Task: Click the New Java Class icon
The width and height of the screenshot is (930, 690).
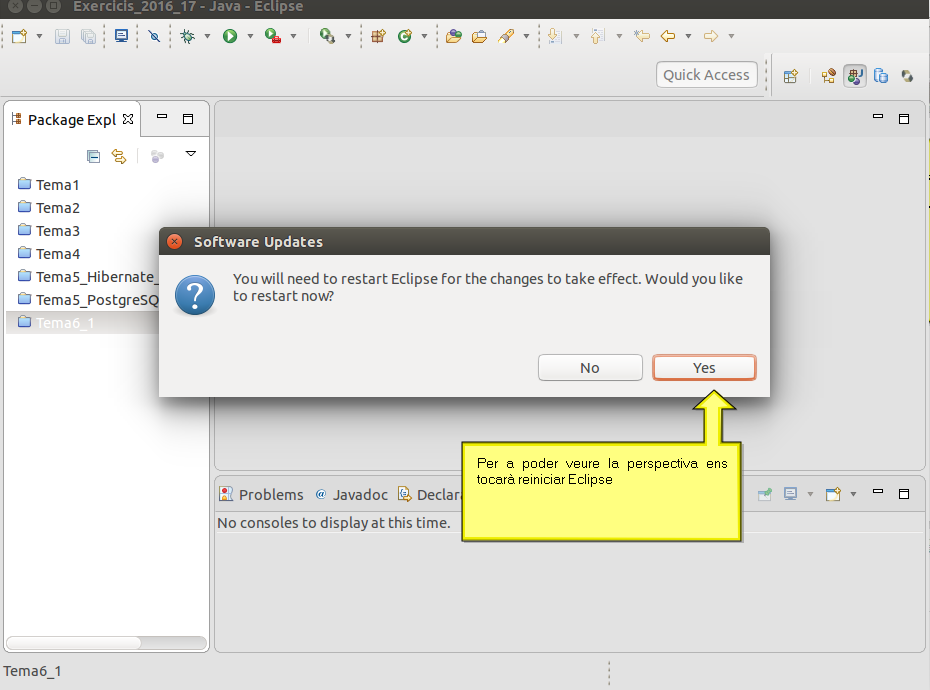Action: (x=405, y=36)
